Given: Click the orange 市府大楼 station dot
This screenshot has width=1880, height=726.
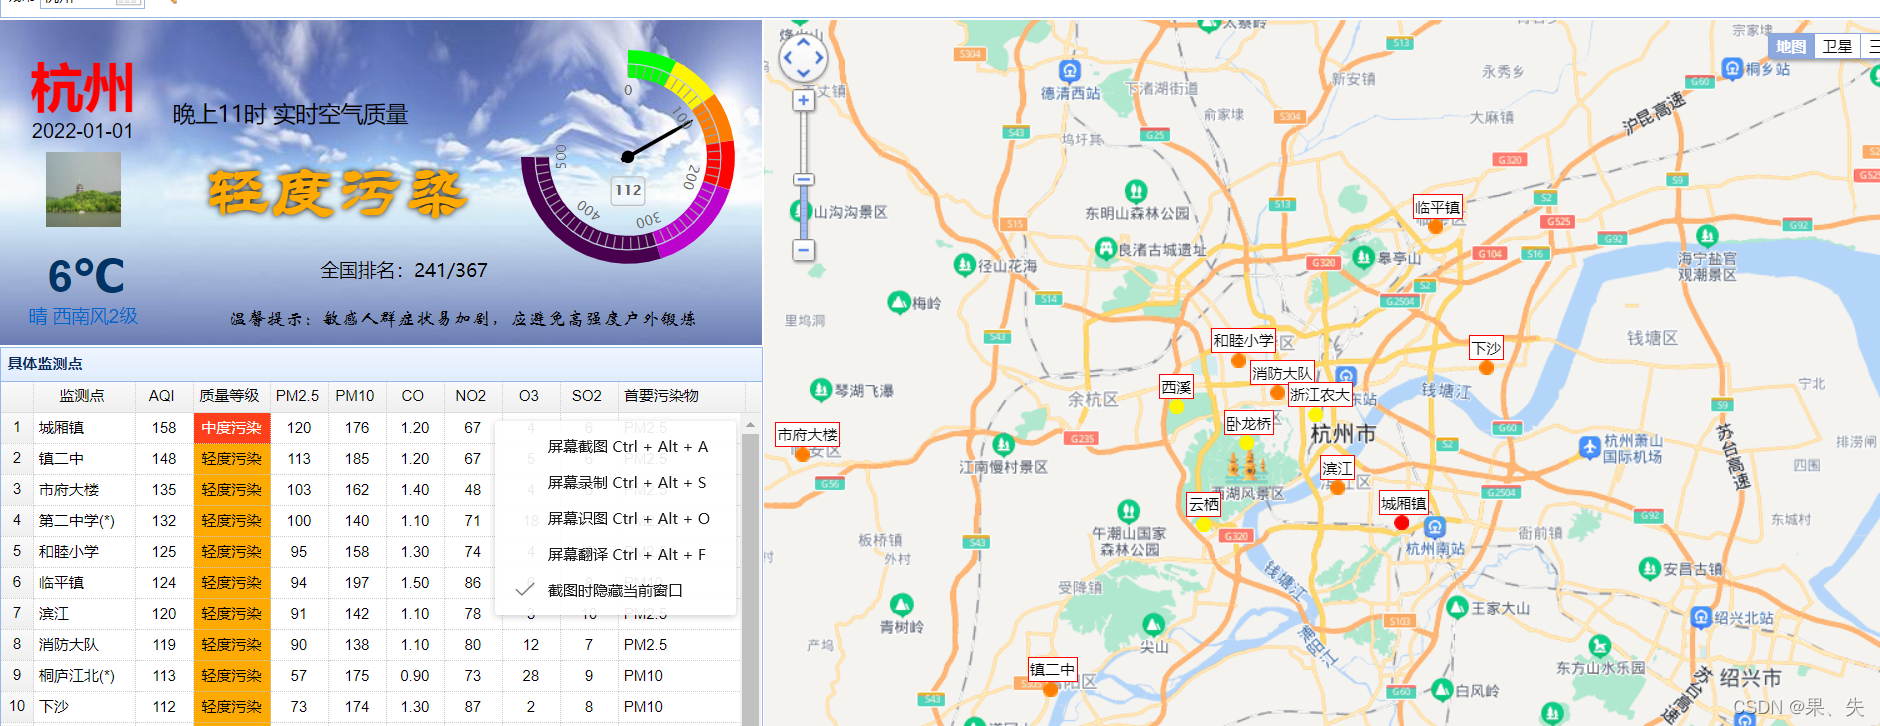Looking at the screenshot, I should [x=802, y=454].
